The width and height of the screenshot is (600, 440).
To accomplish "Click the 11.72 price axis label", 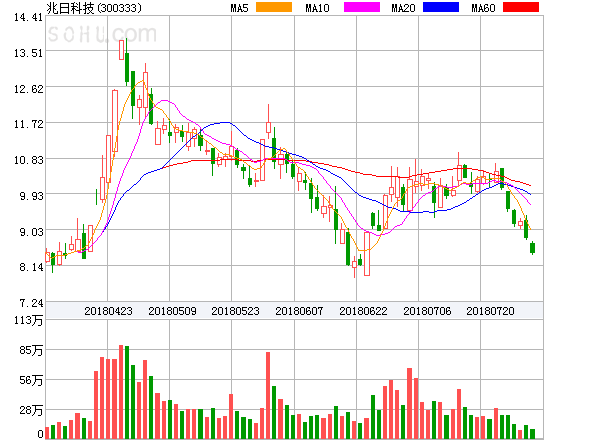I will pos(28,124).
